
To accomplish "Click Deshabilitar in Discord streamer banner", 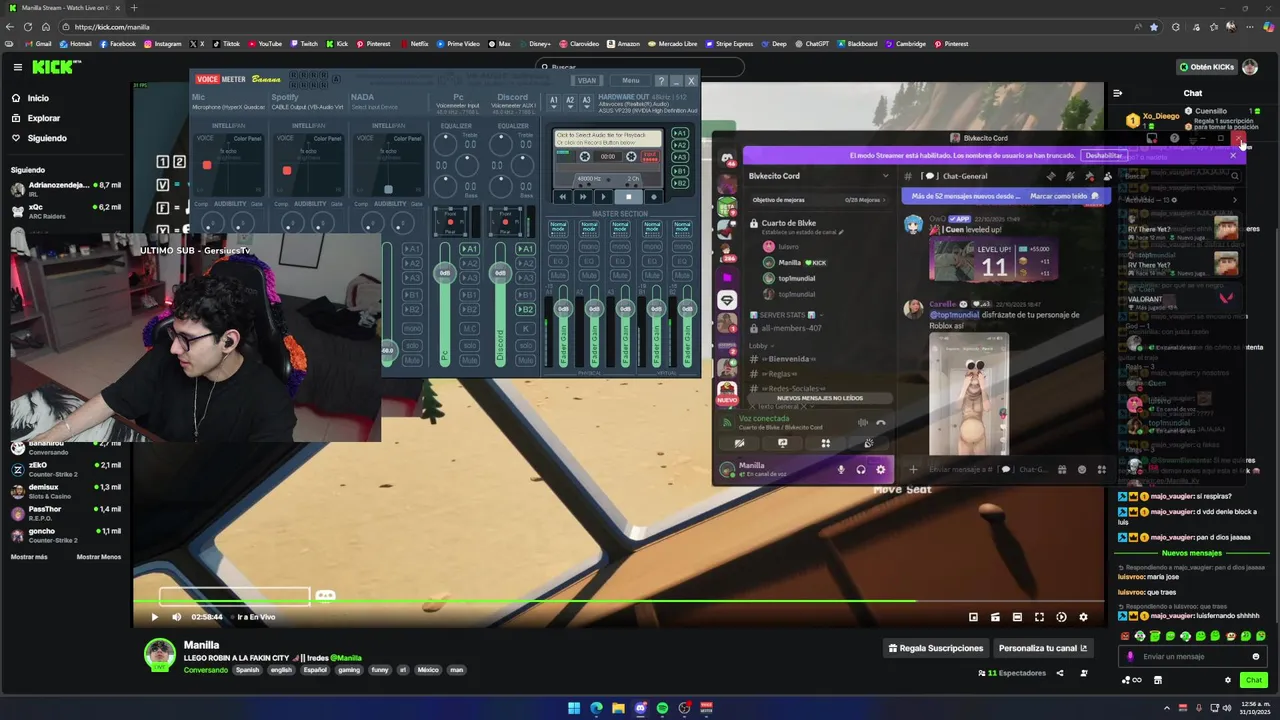I will click(x=1103, y=155).
